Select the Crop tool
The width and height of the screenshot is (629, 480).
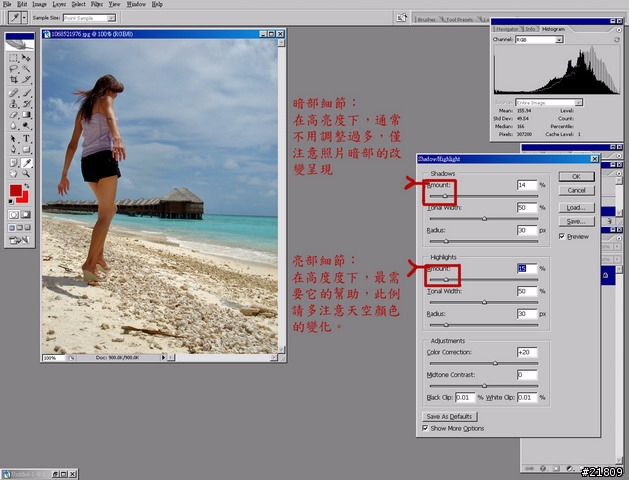pyautogui.click(x=14, y=79)
